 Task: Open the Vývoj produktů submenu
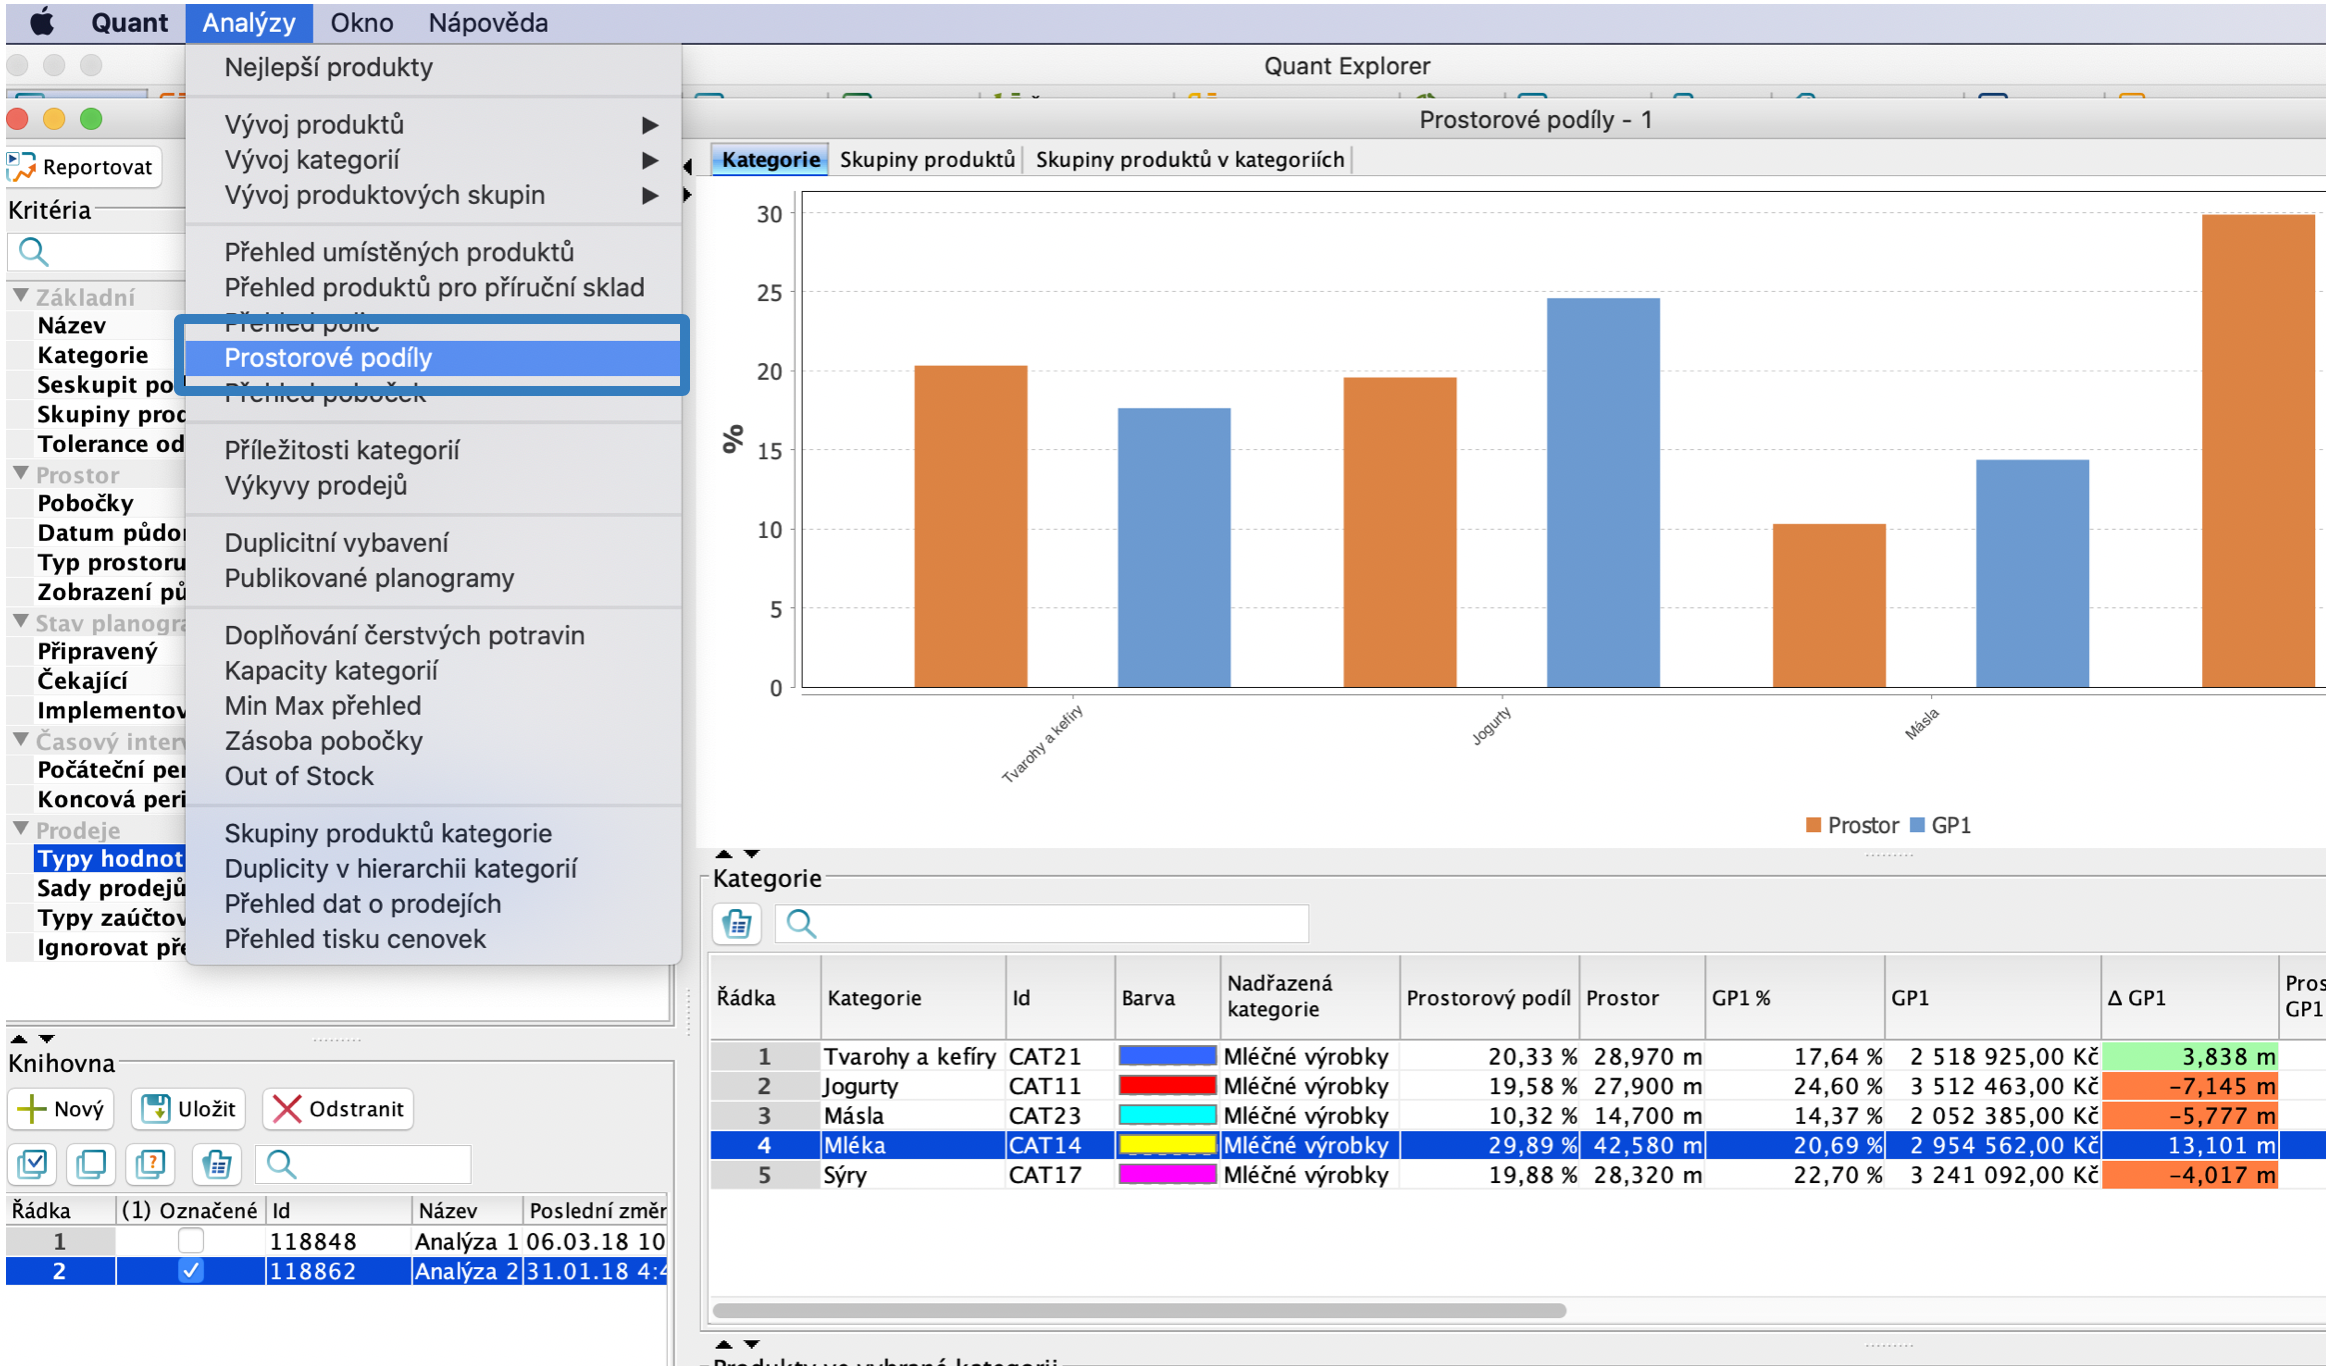click(x=433, y=125)
